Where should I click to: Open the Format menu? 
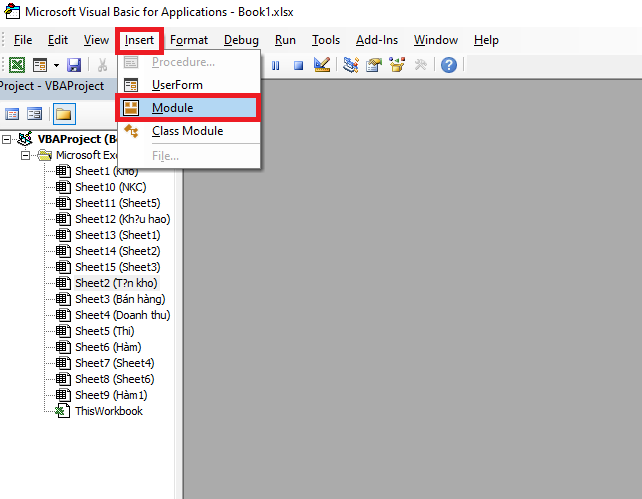[189, 40]
